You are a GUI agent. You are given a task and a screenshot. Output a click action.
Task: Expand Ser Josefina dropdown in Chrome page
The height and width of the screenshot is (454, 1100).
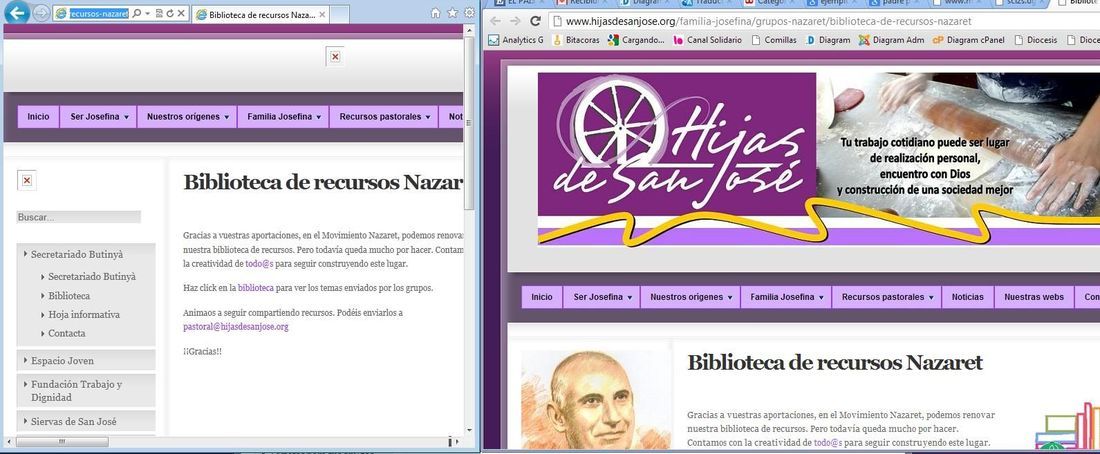click(602, 297)
